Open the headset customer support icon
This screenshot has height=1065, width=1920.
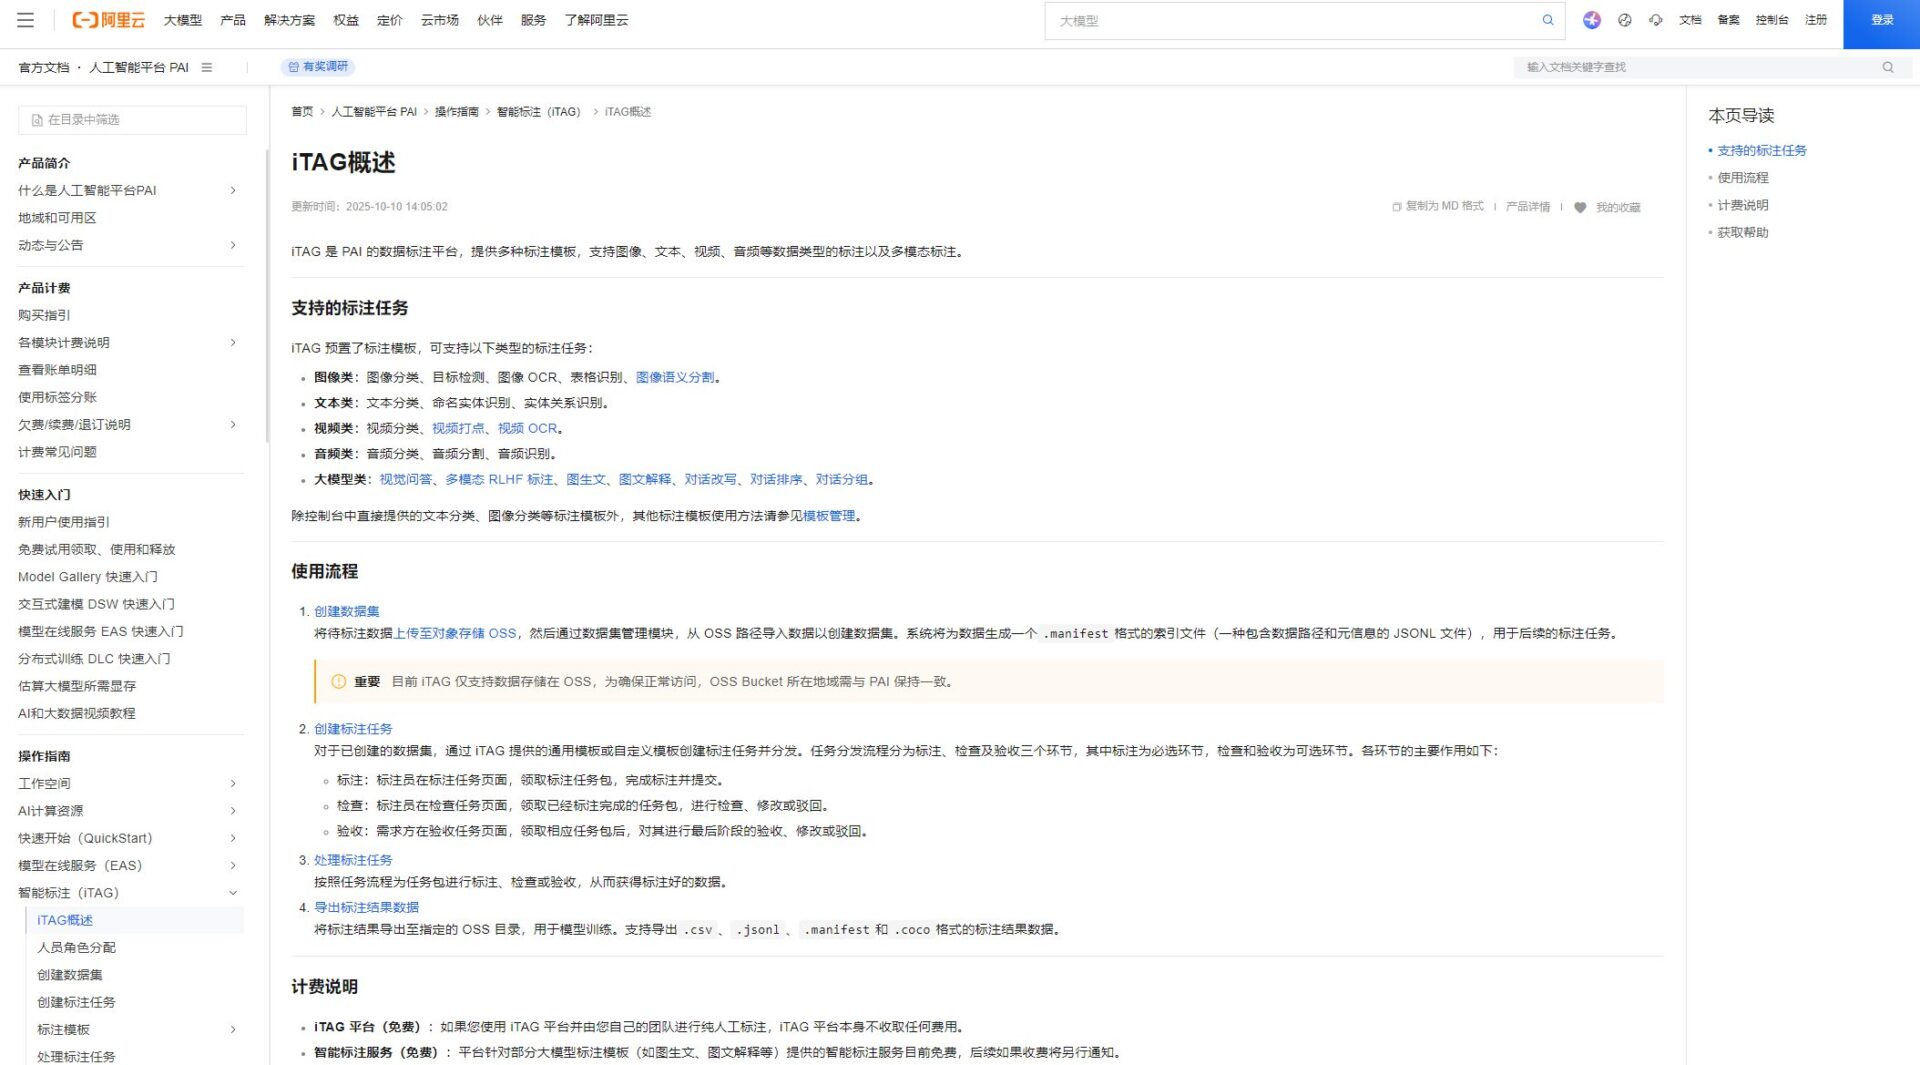1656,20
